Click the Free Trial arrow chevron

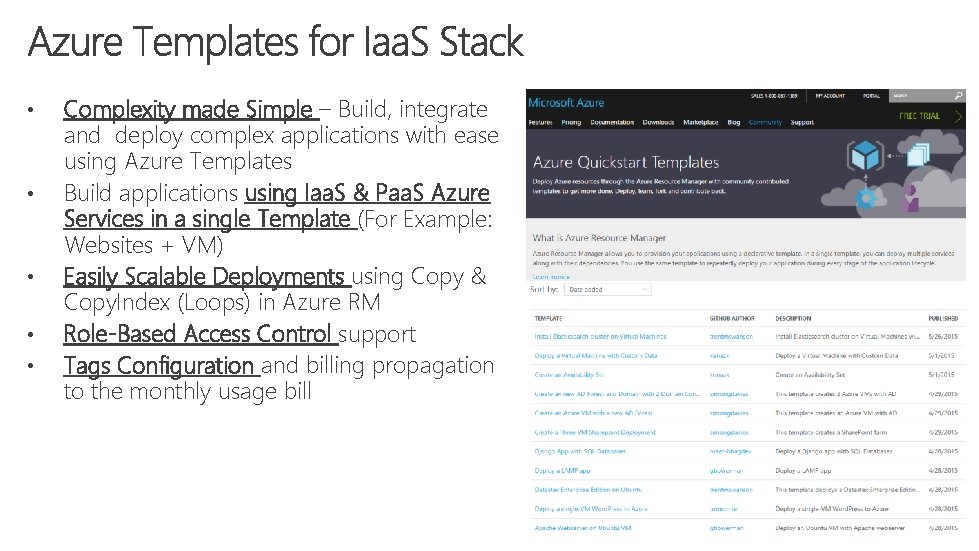959,116
